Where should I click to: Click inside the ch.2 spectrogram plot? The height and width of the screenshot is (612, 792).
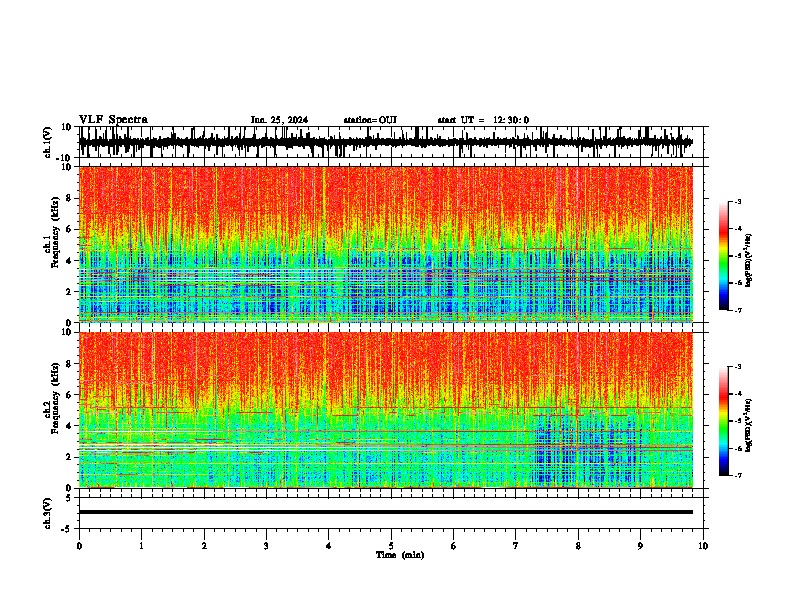[386, 410]
